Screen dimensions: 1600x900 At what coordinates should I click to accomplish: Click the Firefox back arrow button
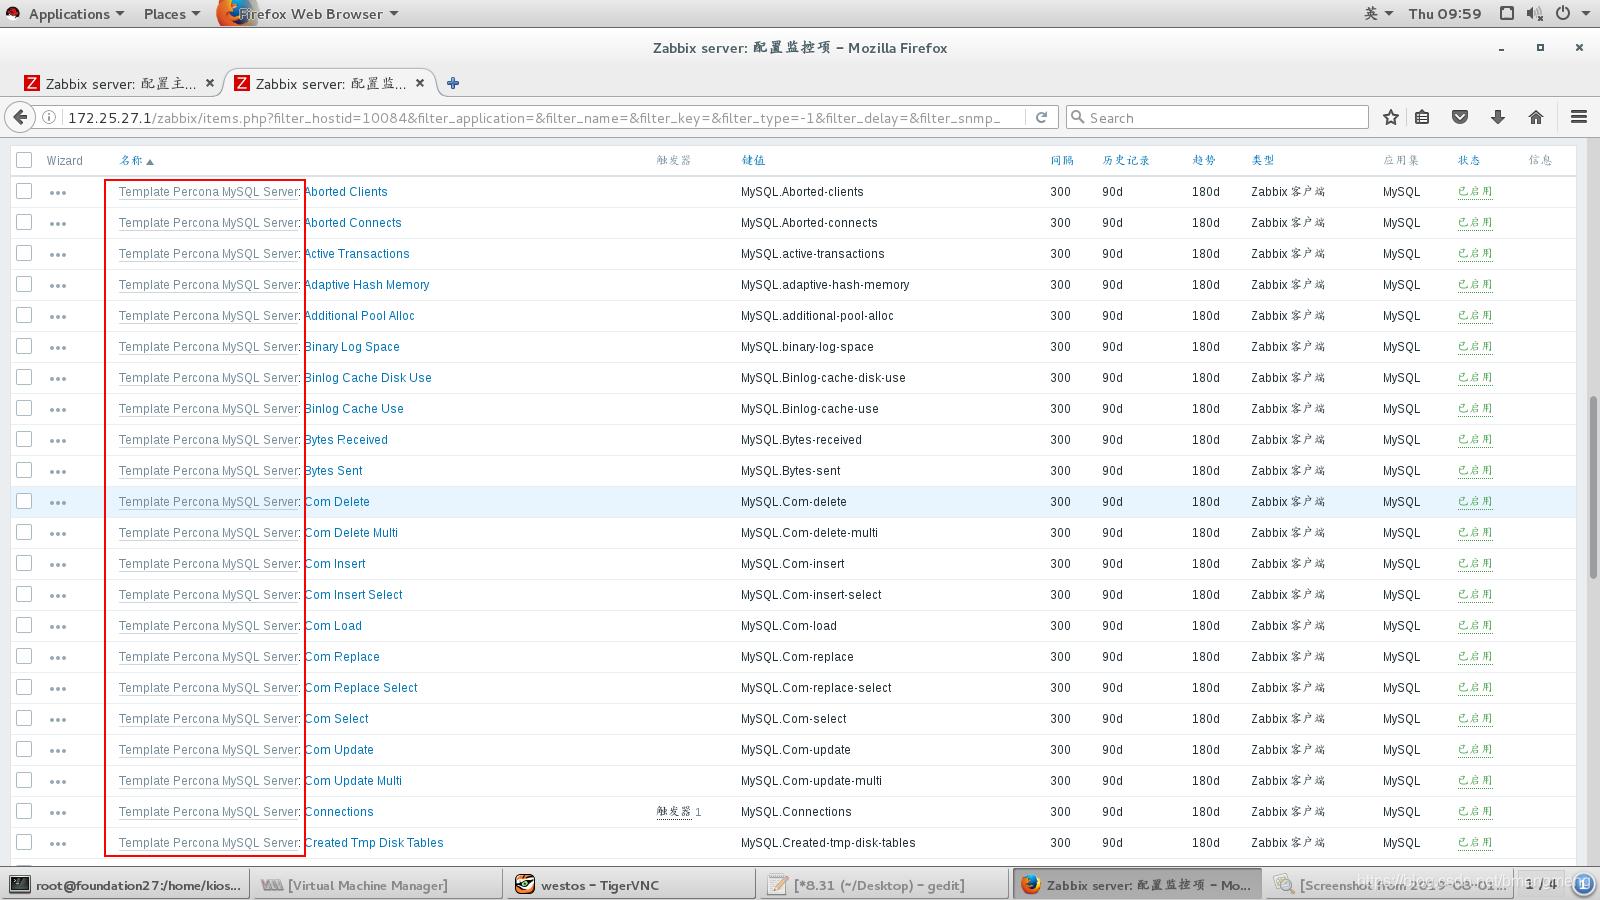[x=20, y=117]
